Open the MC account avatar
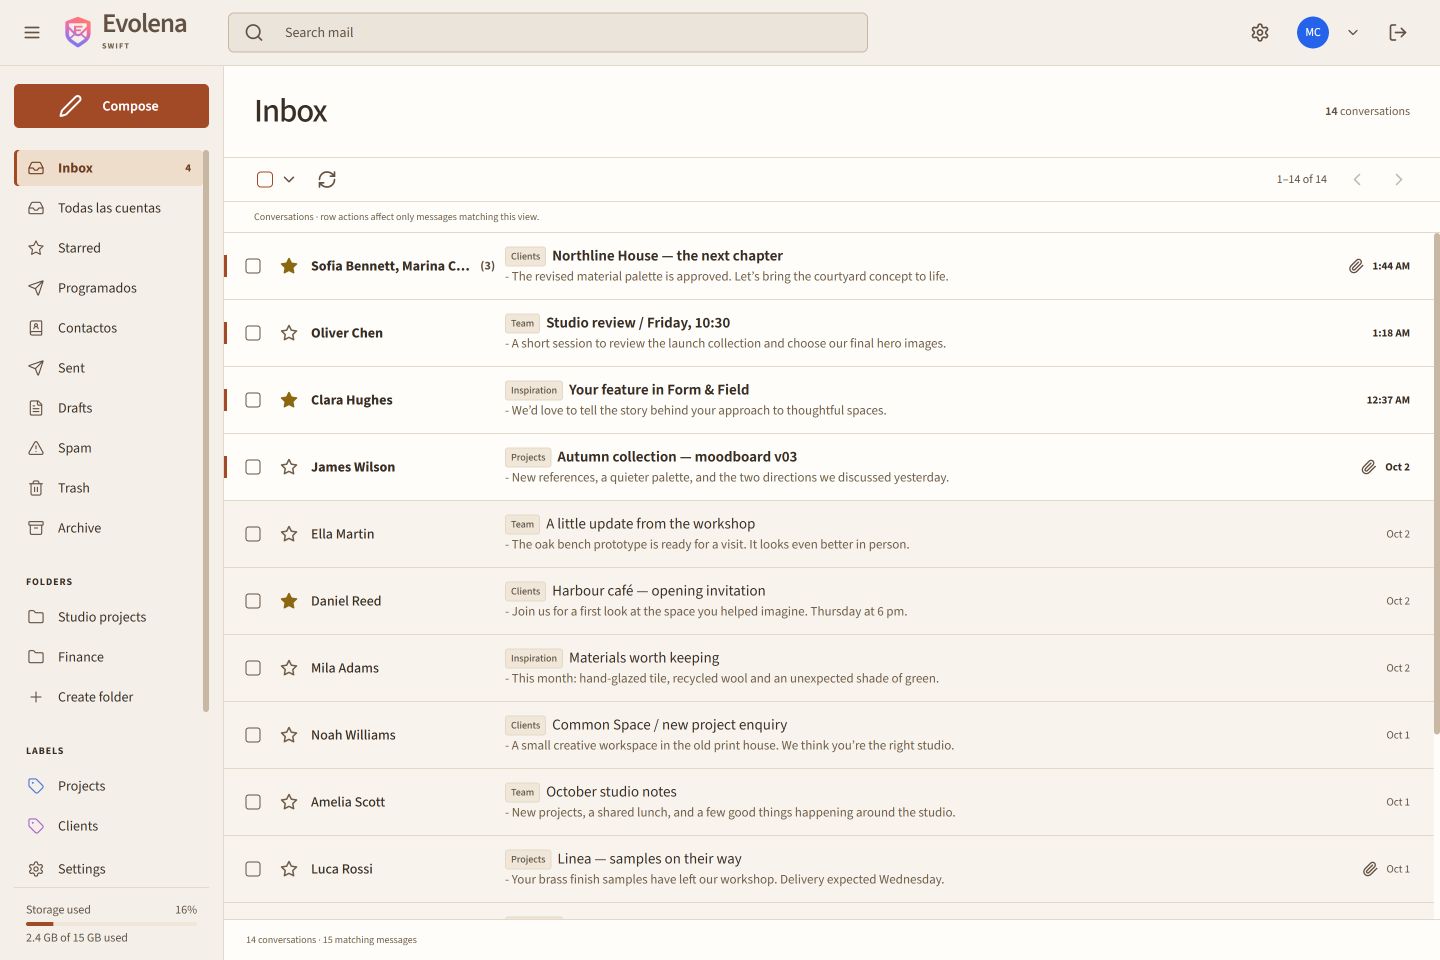1440x960 pixels. click(x=1313, y=32)
